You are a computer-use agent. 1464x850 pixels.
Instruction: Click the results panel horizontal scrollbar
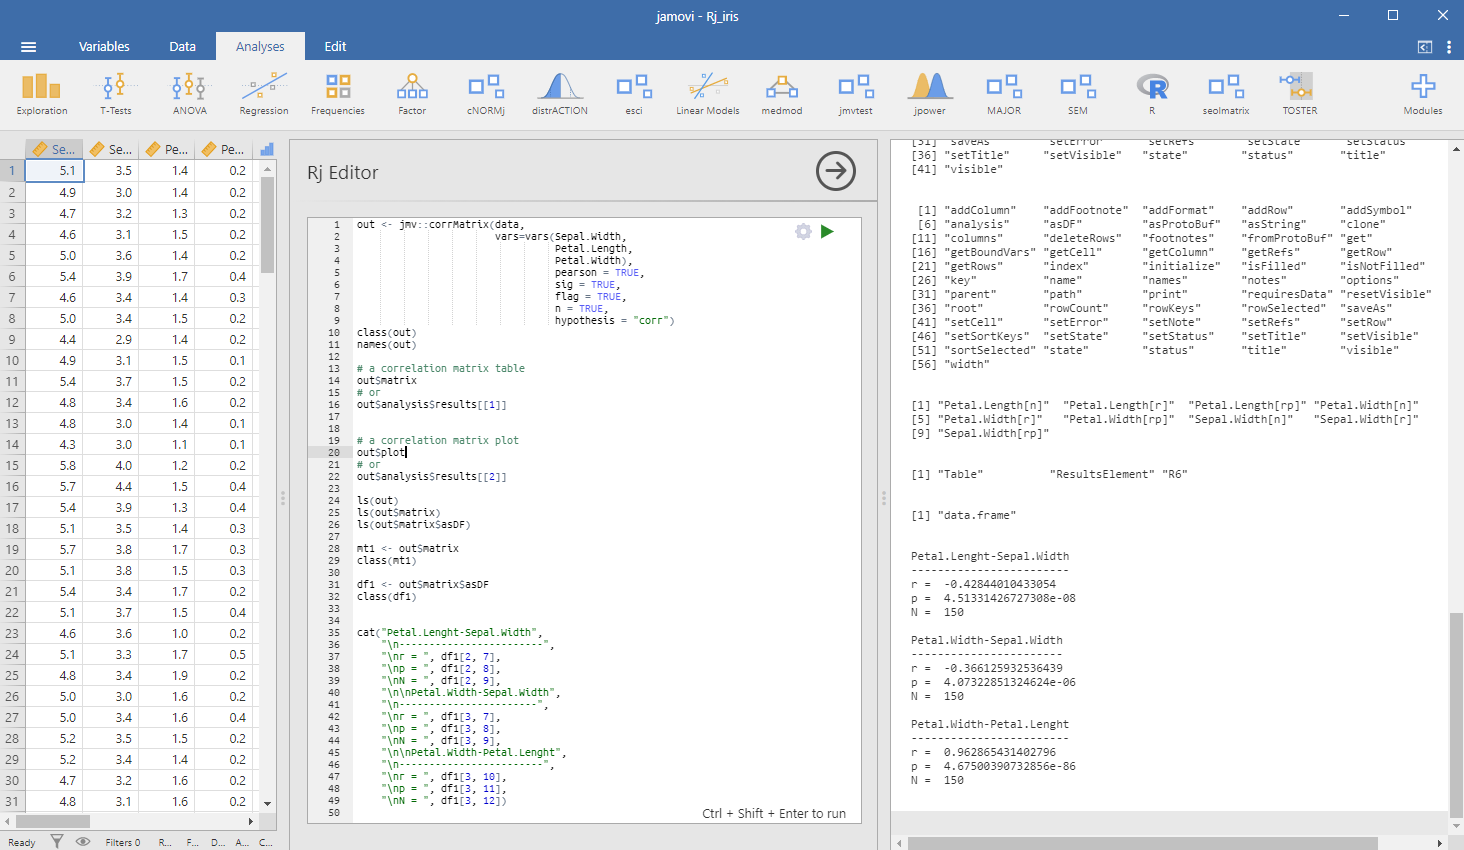[1143, 843]
